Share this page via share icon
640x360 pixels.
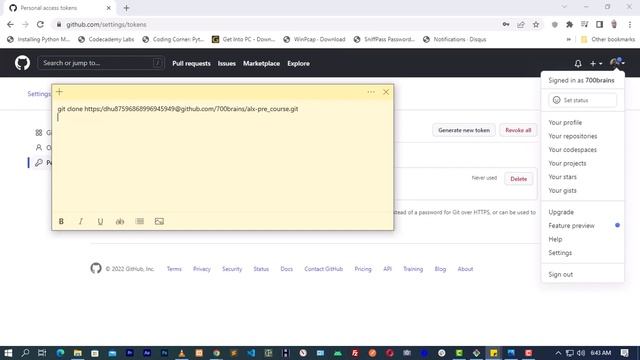(x=521, y=24)
